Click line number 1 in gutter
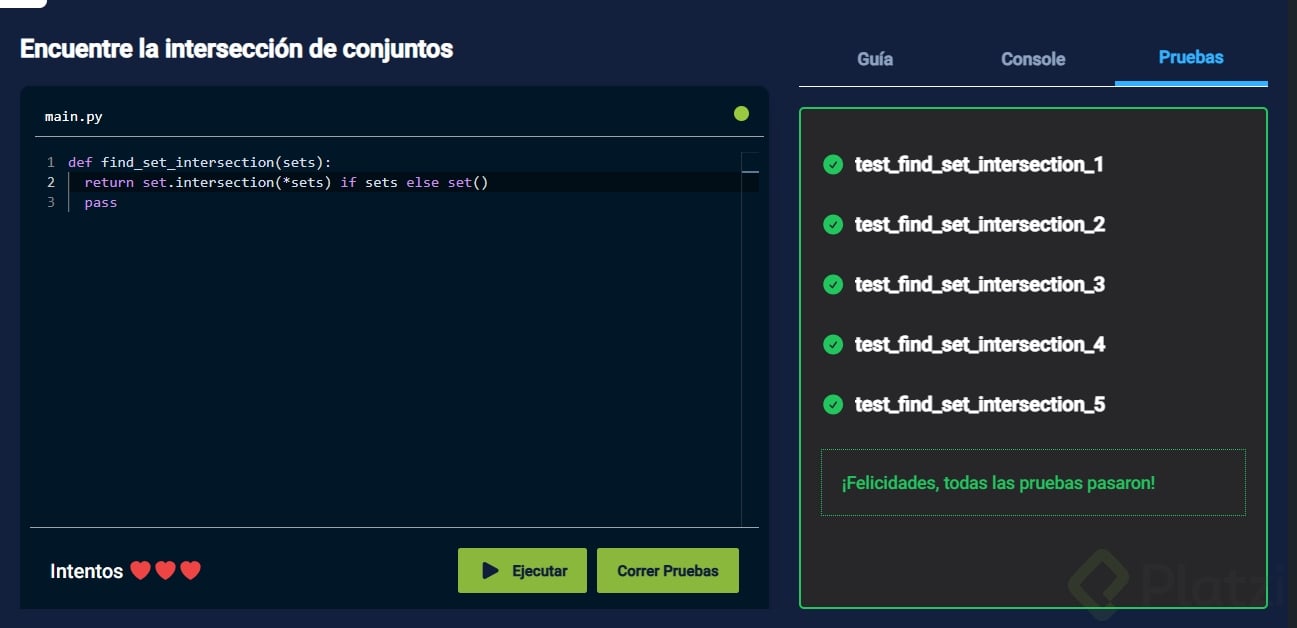Image resolution: width=1297 pixels, height=628 pixels. tap(50, 162)
